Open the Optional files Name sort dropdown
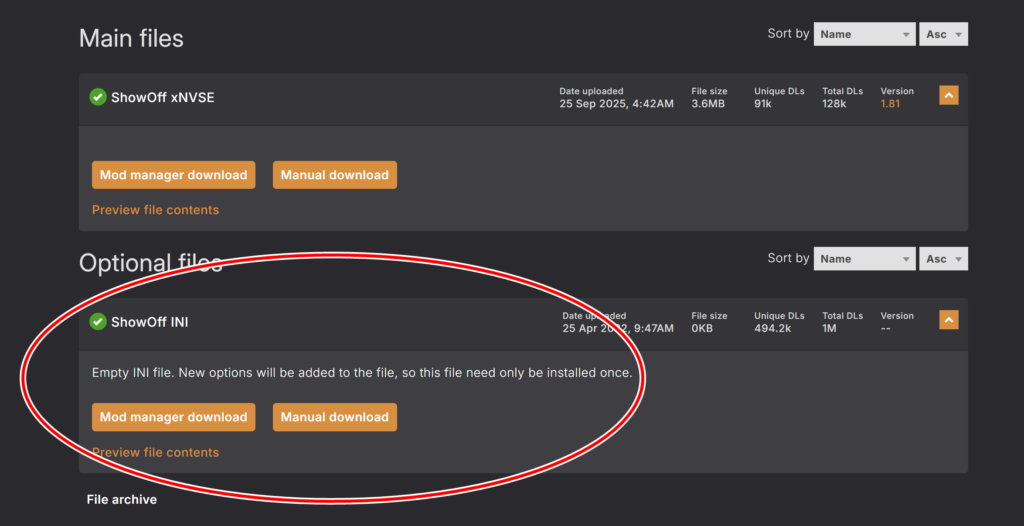This screenshot has height=526, width=1024. 864,259
